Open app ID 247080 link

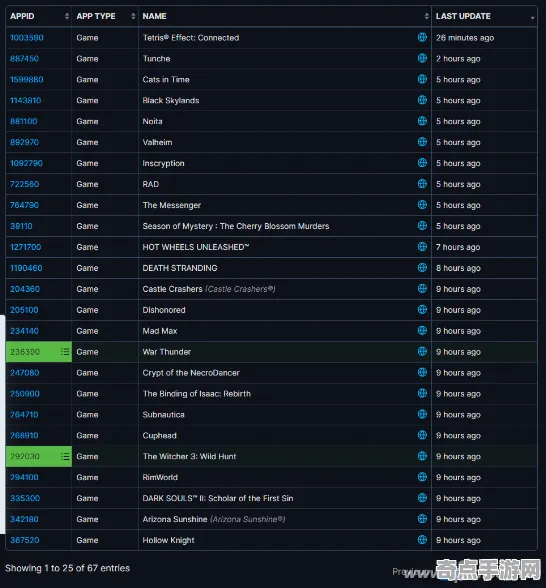[25, 373]
